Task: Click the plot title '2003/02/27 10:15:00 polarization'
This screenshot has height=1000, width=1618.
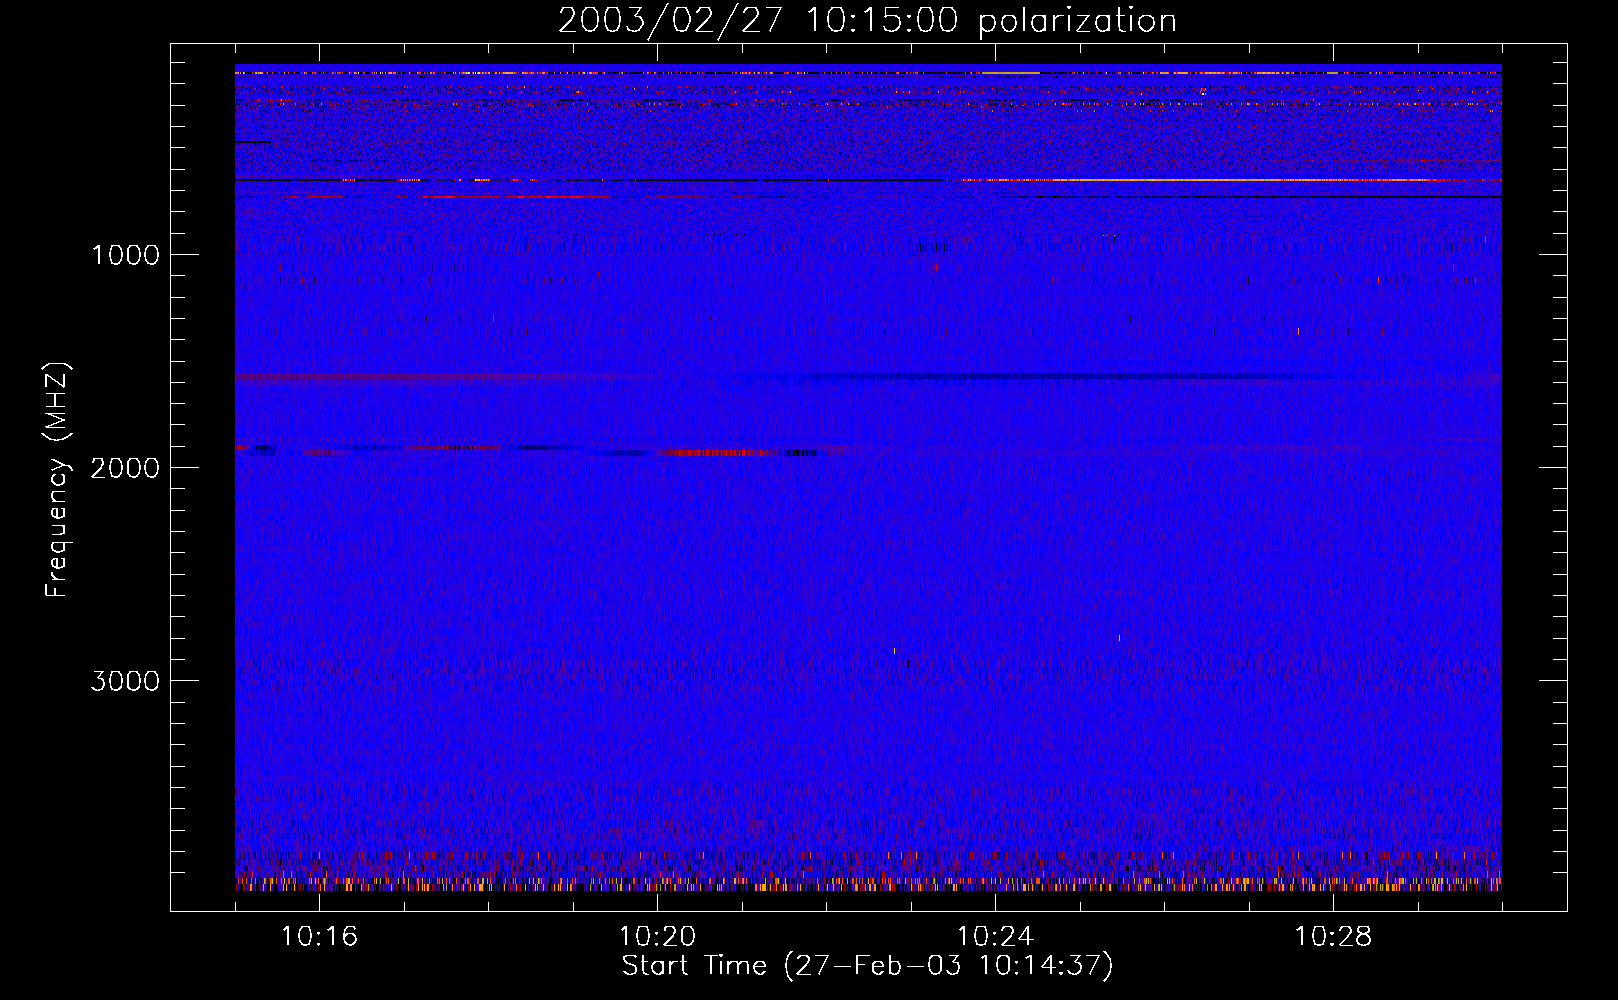Action: 866,21
